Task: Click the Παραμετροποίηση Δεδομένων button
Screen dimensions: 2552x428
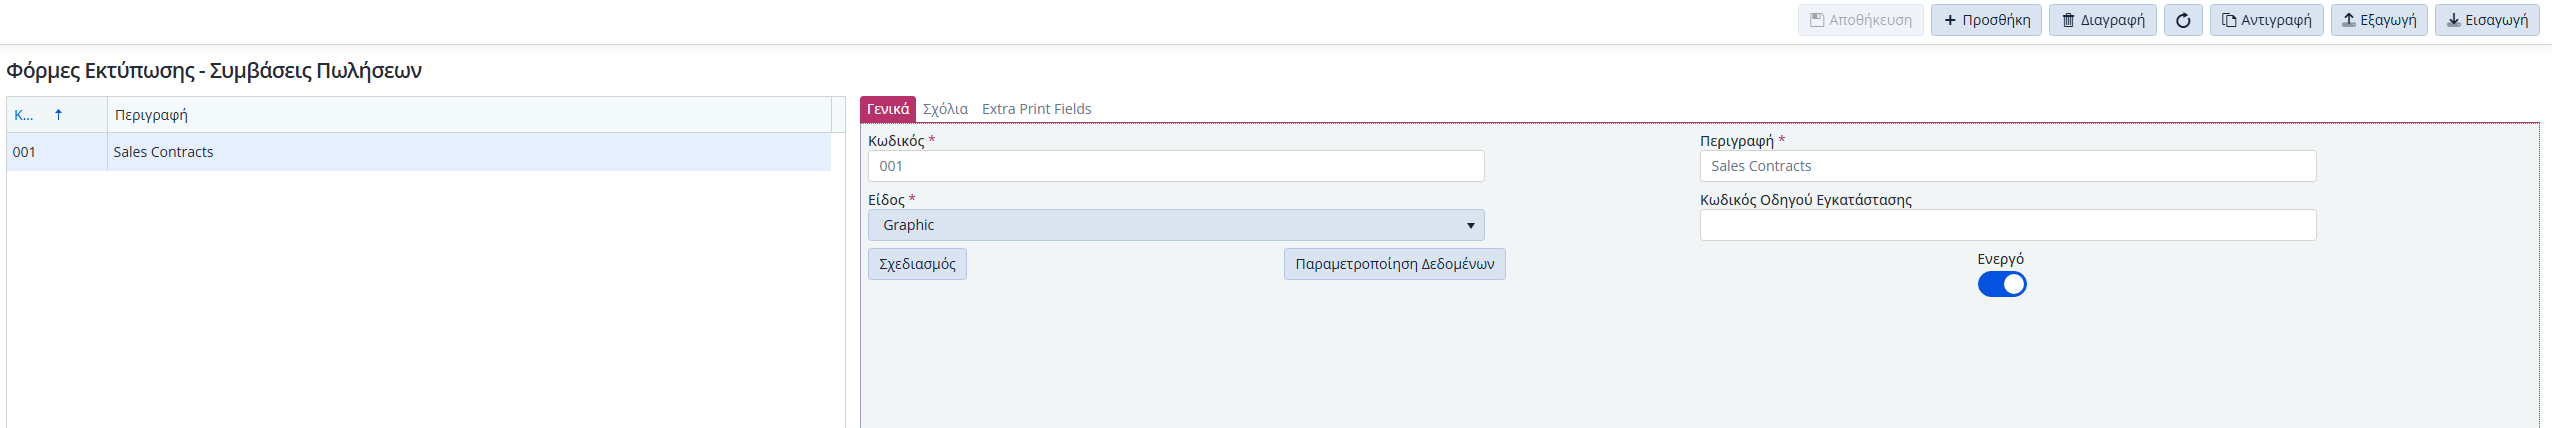Action: click(1394, 264)
